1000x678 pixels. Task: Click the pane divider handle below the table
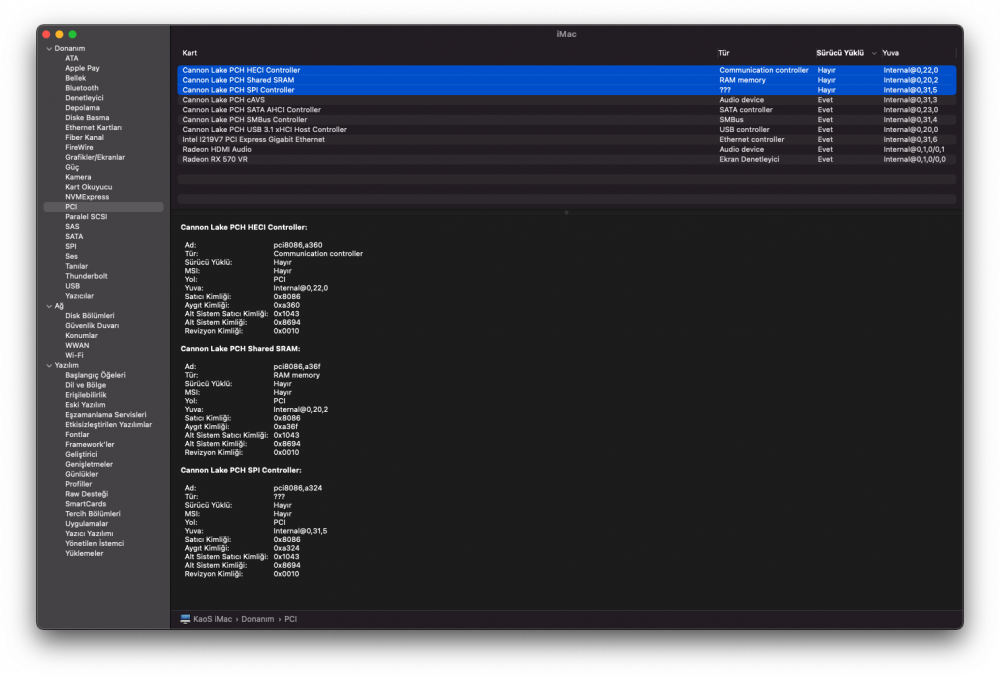(x=566, y=213)
